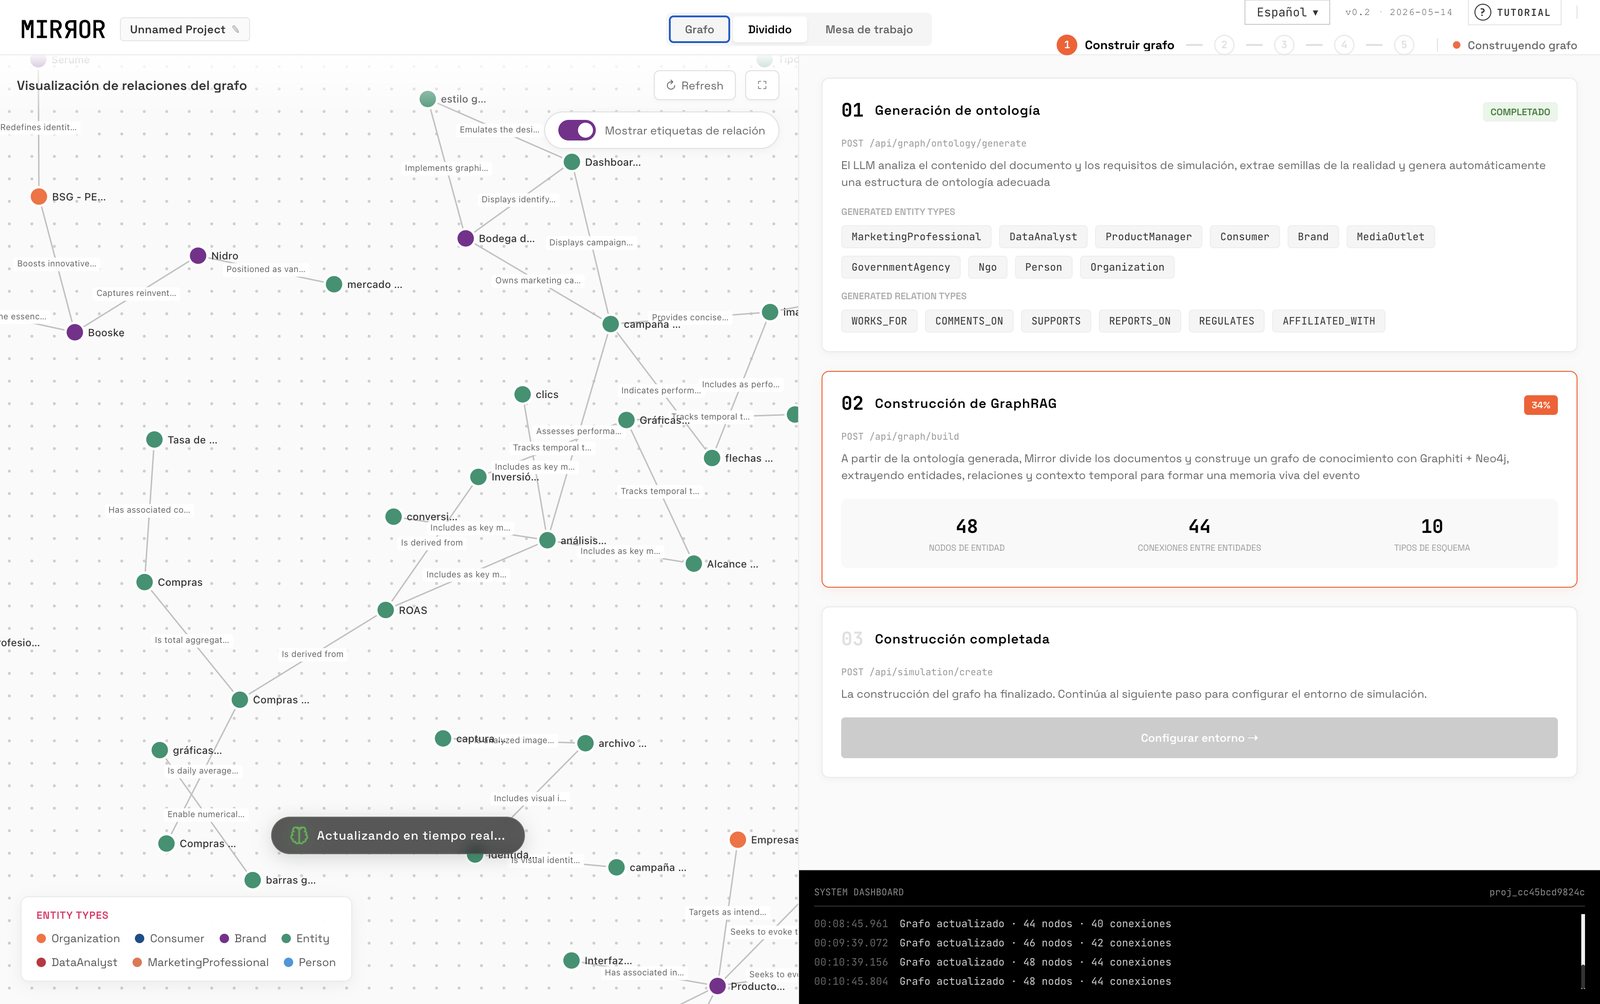Select step 2 circle in progress stepper

1224,45
